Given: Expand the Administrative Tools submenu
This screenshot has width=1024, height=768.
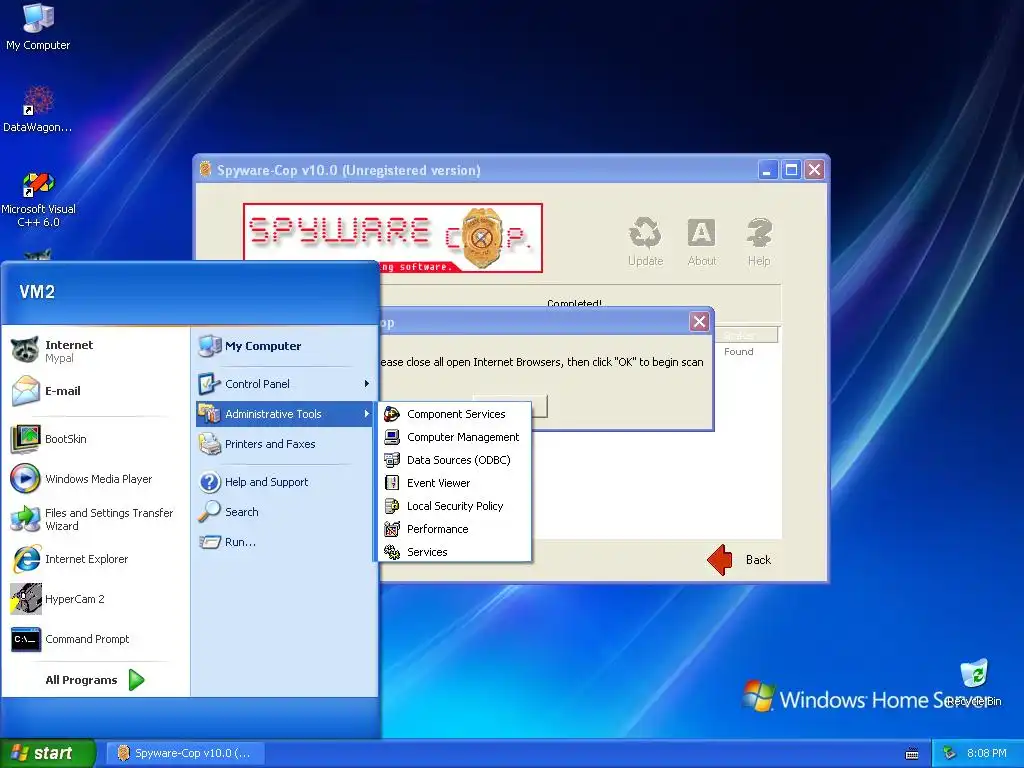Looking at the screenshot, I should (284, 414).
